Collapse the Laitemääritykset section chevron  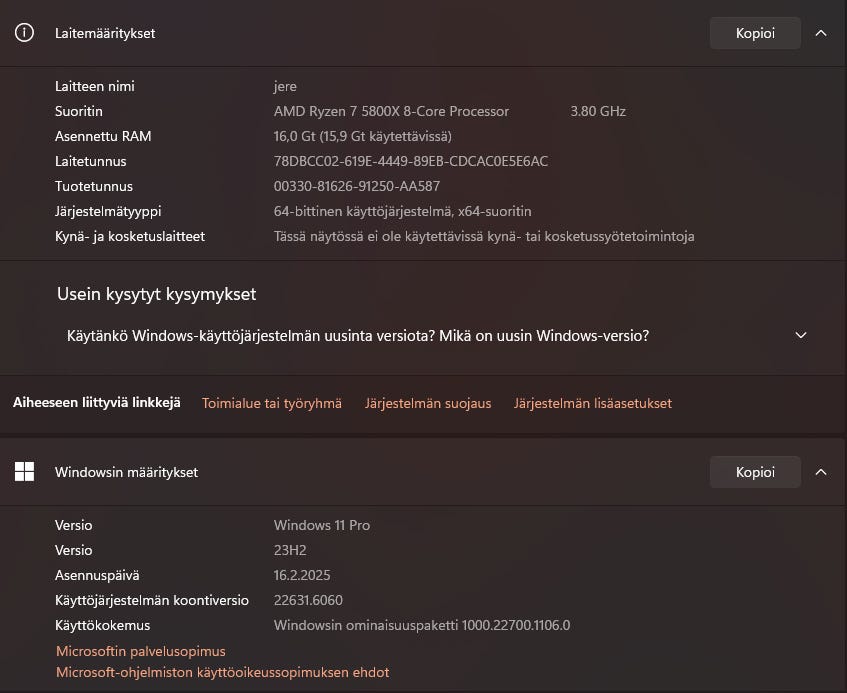pyautogui.click(x=821, y=33)
